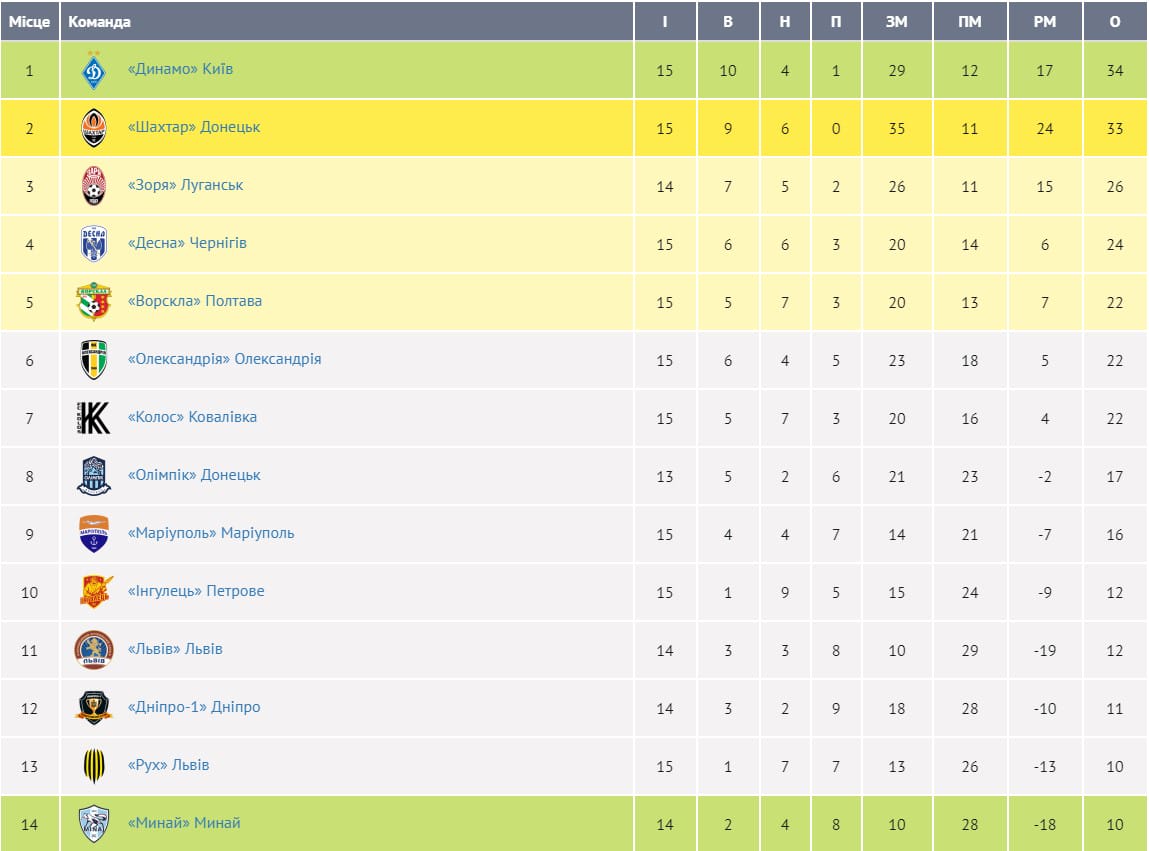
Task: Click the Kolos Kovalivka club logo
Action: point(94,418)
